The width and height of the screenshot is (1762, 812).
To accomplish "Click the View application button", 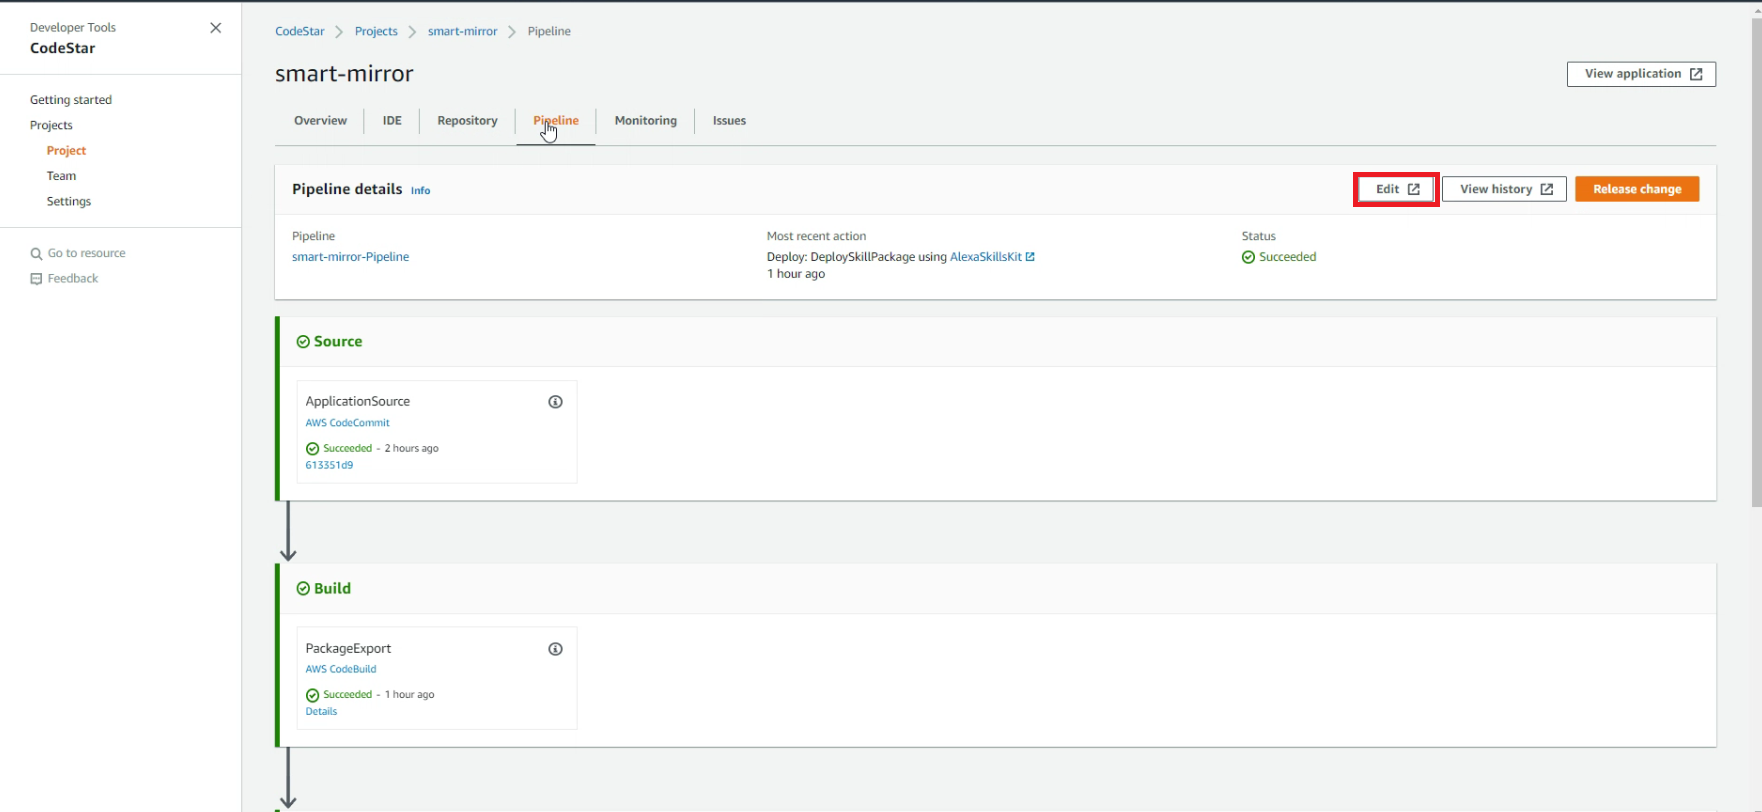I will pos(1641,74).
